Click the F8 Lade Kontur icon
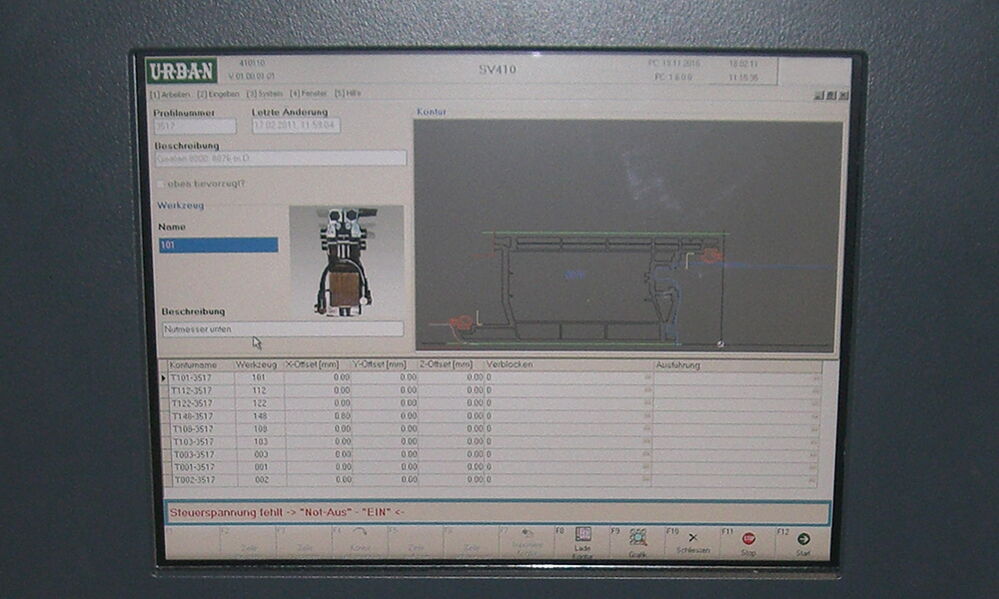999x599 pixels. 582,537
